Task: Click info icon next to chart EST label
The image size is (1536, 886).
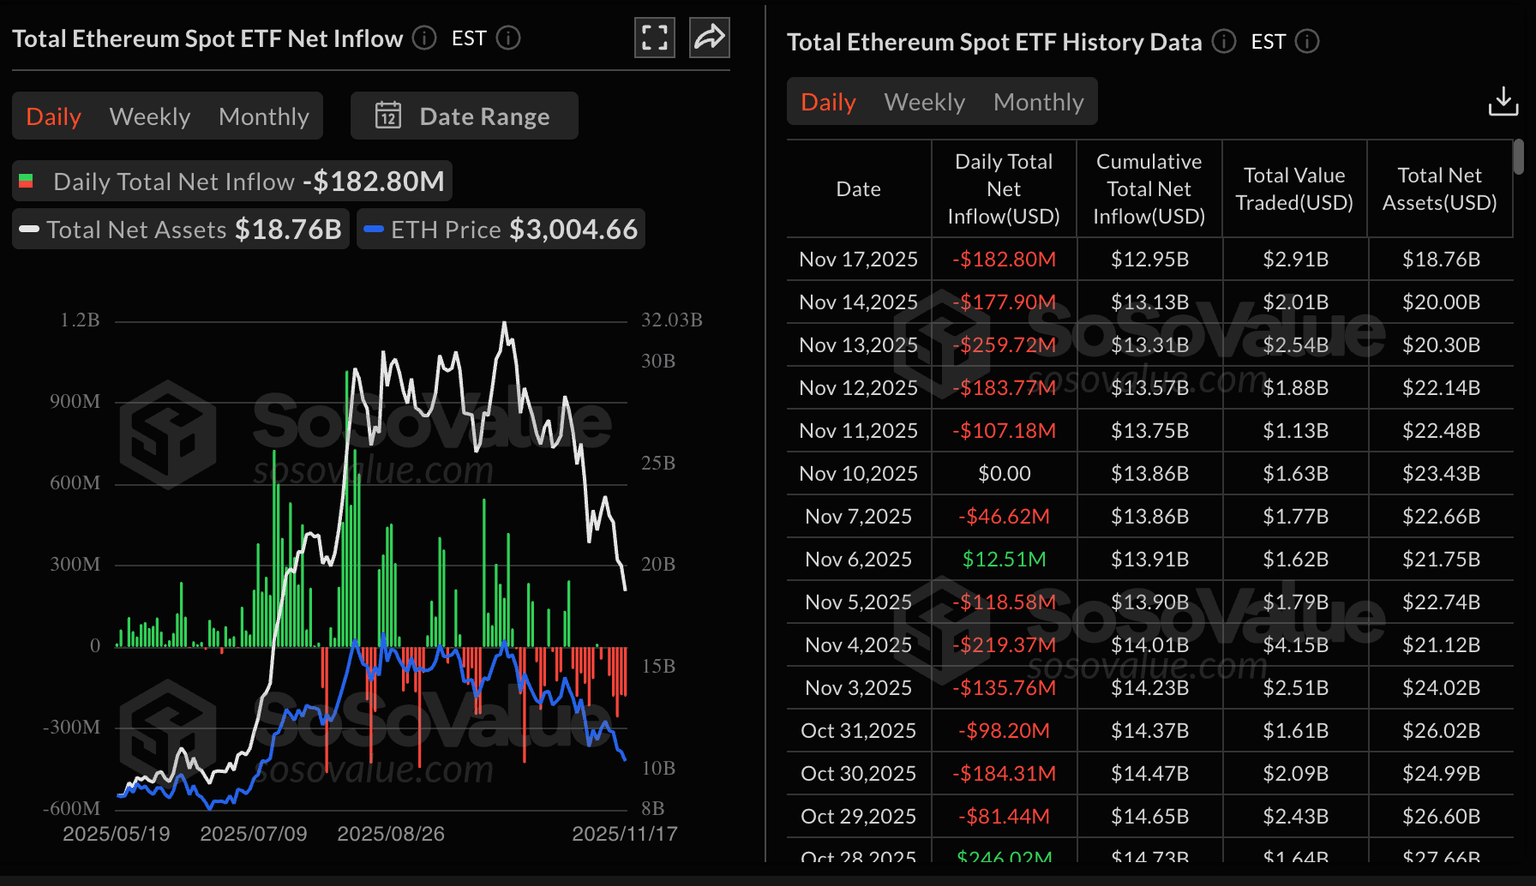Action: 508,38
